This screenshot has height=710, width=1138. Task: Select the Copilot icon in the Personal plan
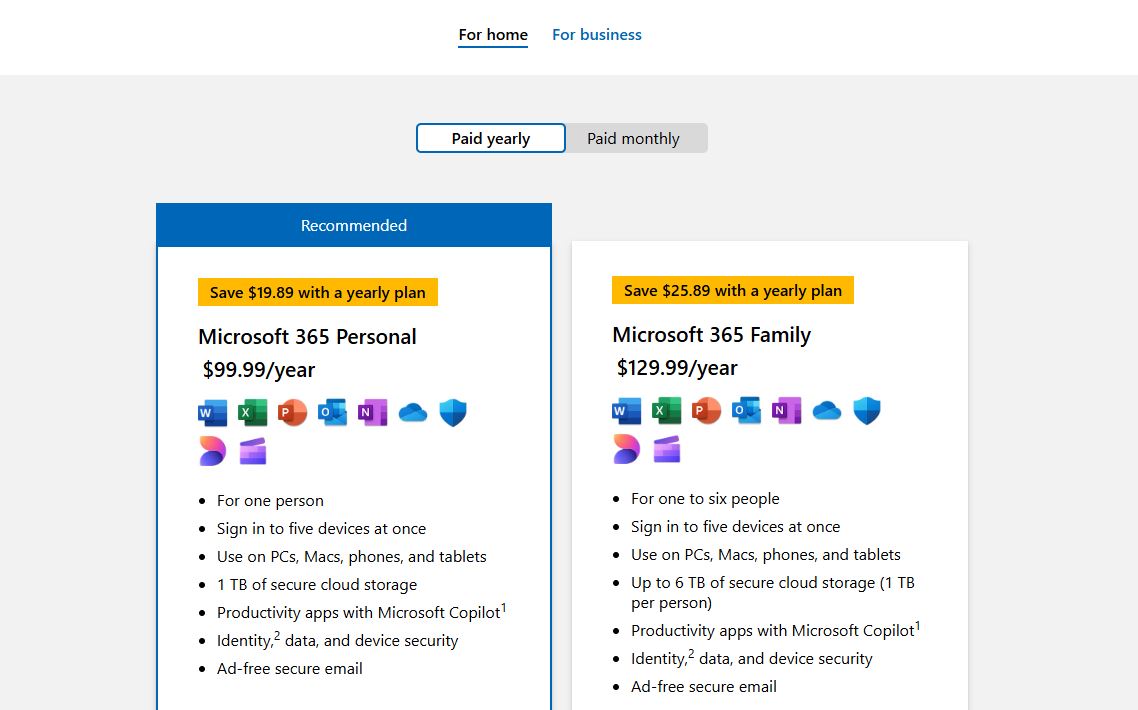pos(212,450)
